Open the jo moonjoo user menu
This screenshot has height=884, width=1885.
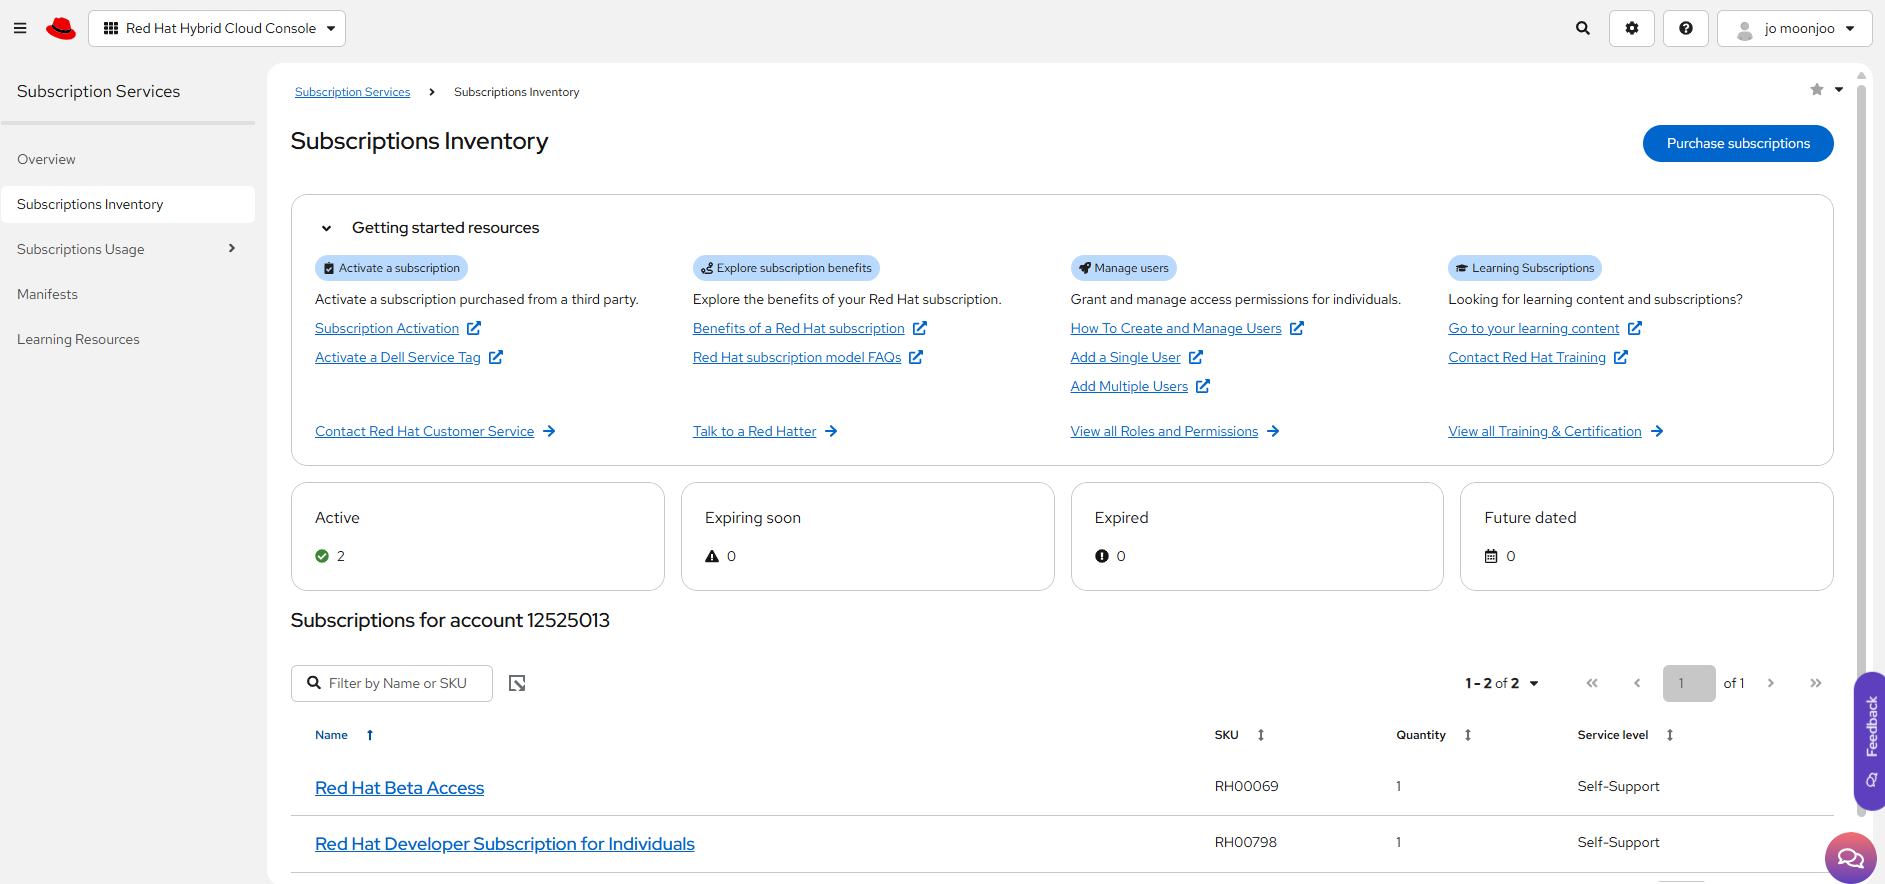click(1795, 28)
